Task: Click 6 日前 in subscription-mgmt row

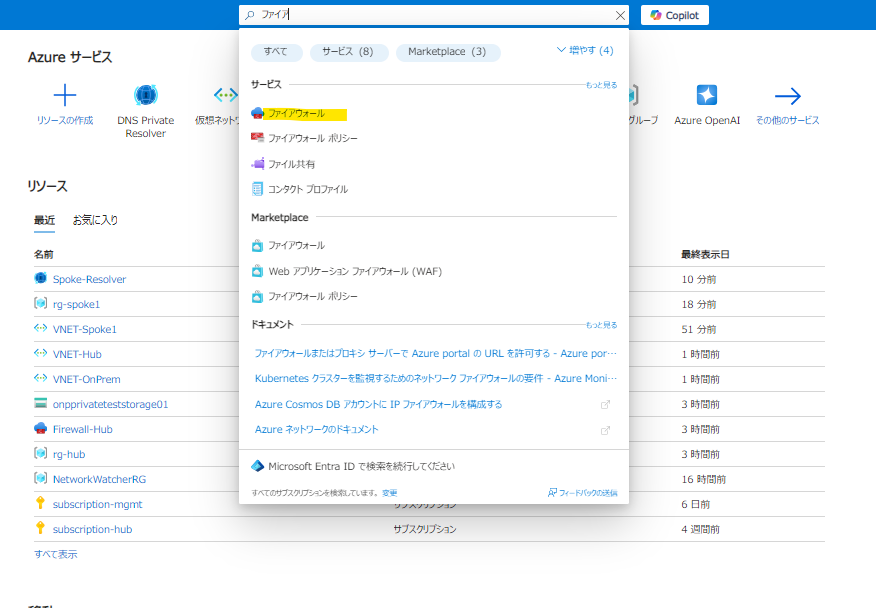Action: pyautogui.click(x=696, y=504)
